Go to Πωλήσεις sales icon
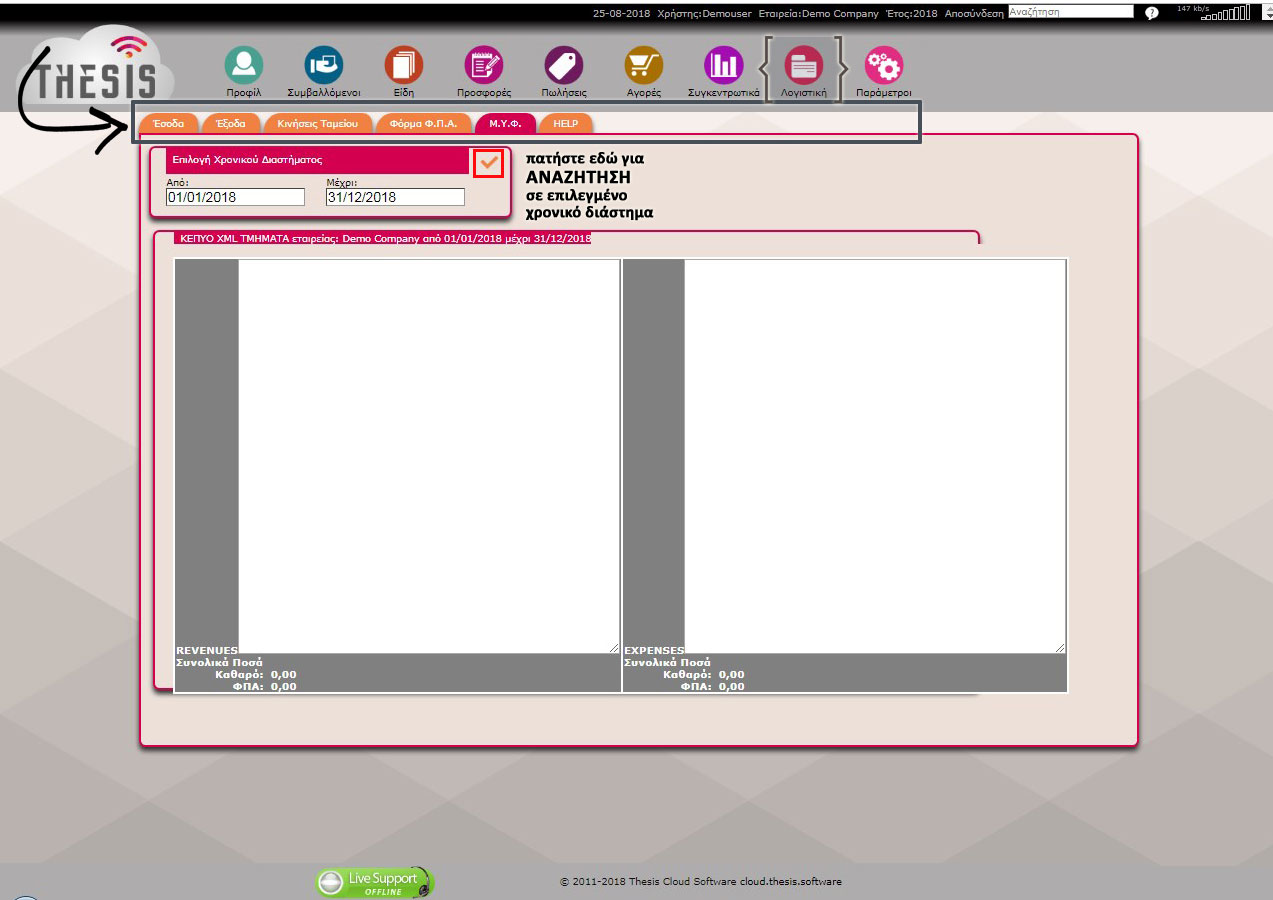Viewport: 1273px width, 900px height. click(x=564, y=66)
